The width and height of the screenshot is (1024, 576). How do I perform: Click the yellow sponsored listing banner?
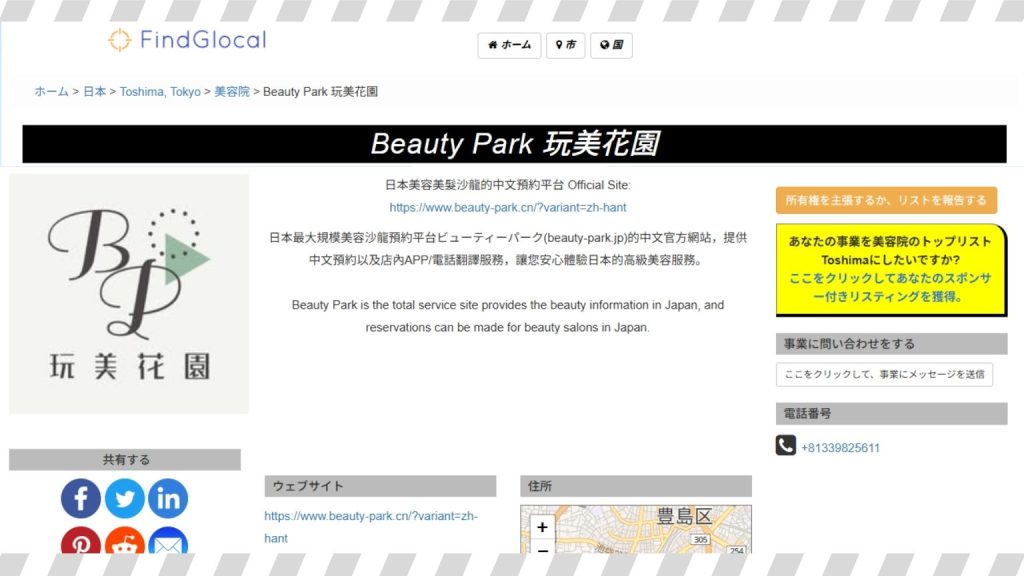(x=891, y=269)
